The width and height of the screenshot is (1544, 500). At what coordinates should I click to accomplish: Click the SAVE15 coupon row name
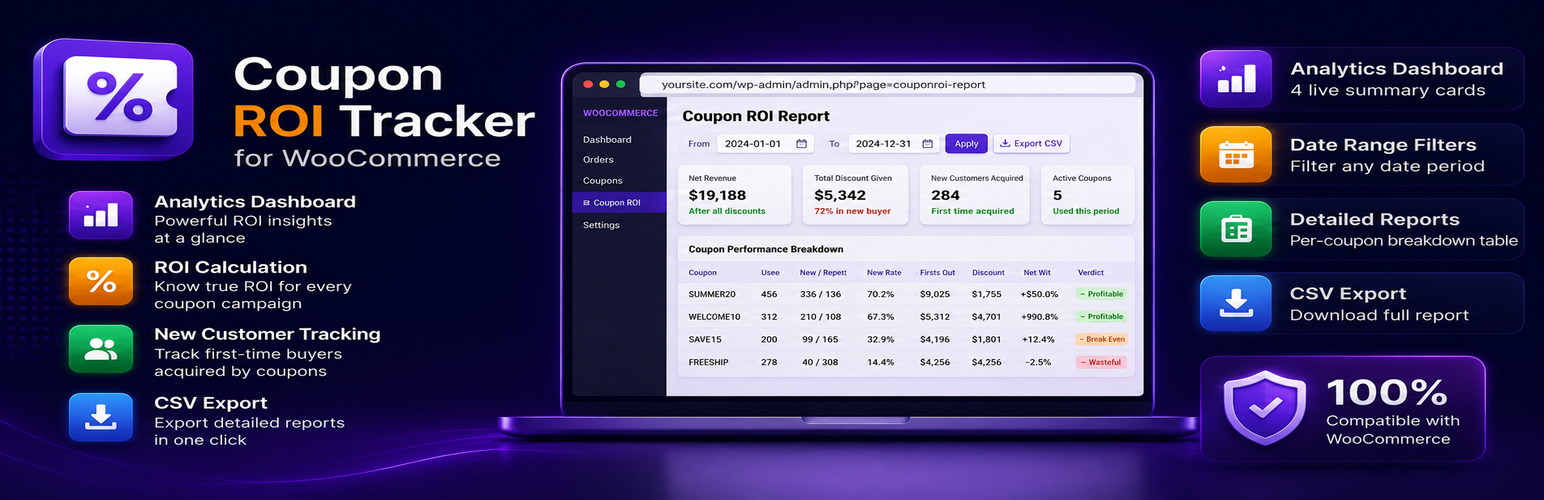tap(706, 340)
